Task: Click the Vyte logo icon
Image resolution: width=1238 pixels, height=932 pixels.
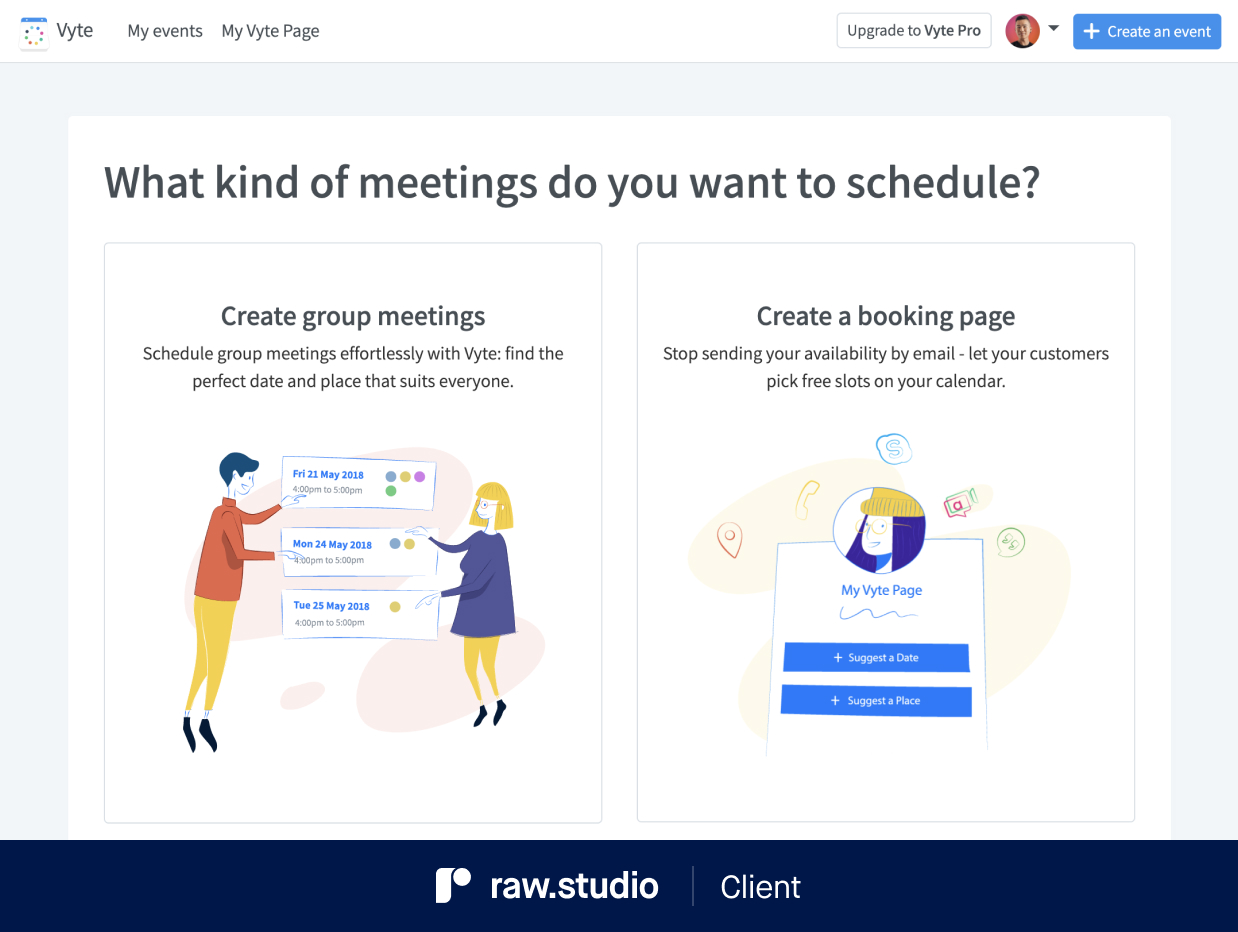Action: (x=34, y=32)
